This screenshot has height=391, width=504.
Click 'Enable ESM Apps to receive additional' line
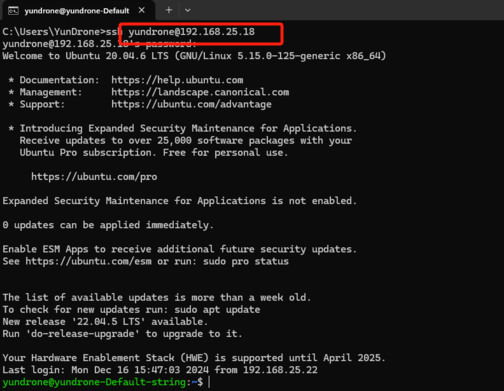[x=179, y=249]
